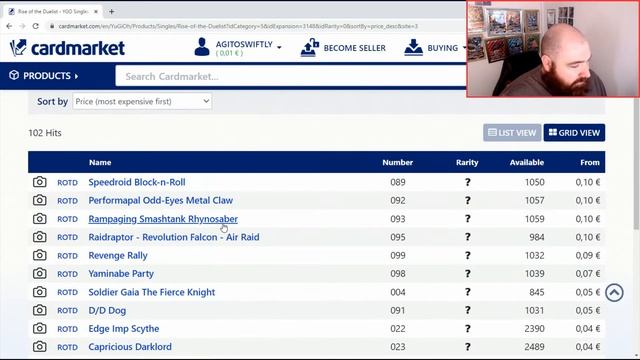Sort by Number column header
This screenshot has width=640, height=360.
[398, 162]
